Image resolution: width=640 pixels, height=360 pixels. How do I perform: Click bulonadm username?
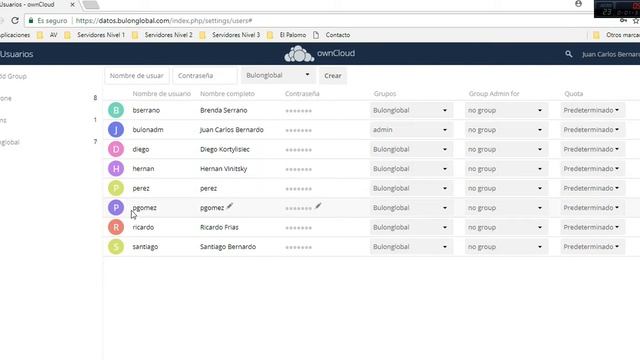point(148,130)
